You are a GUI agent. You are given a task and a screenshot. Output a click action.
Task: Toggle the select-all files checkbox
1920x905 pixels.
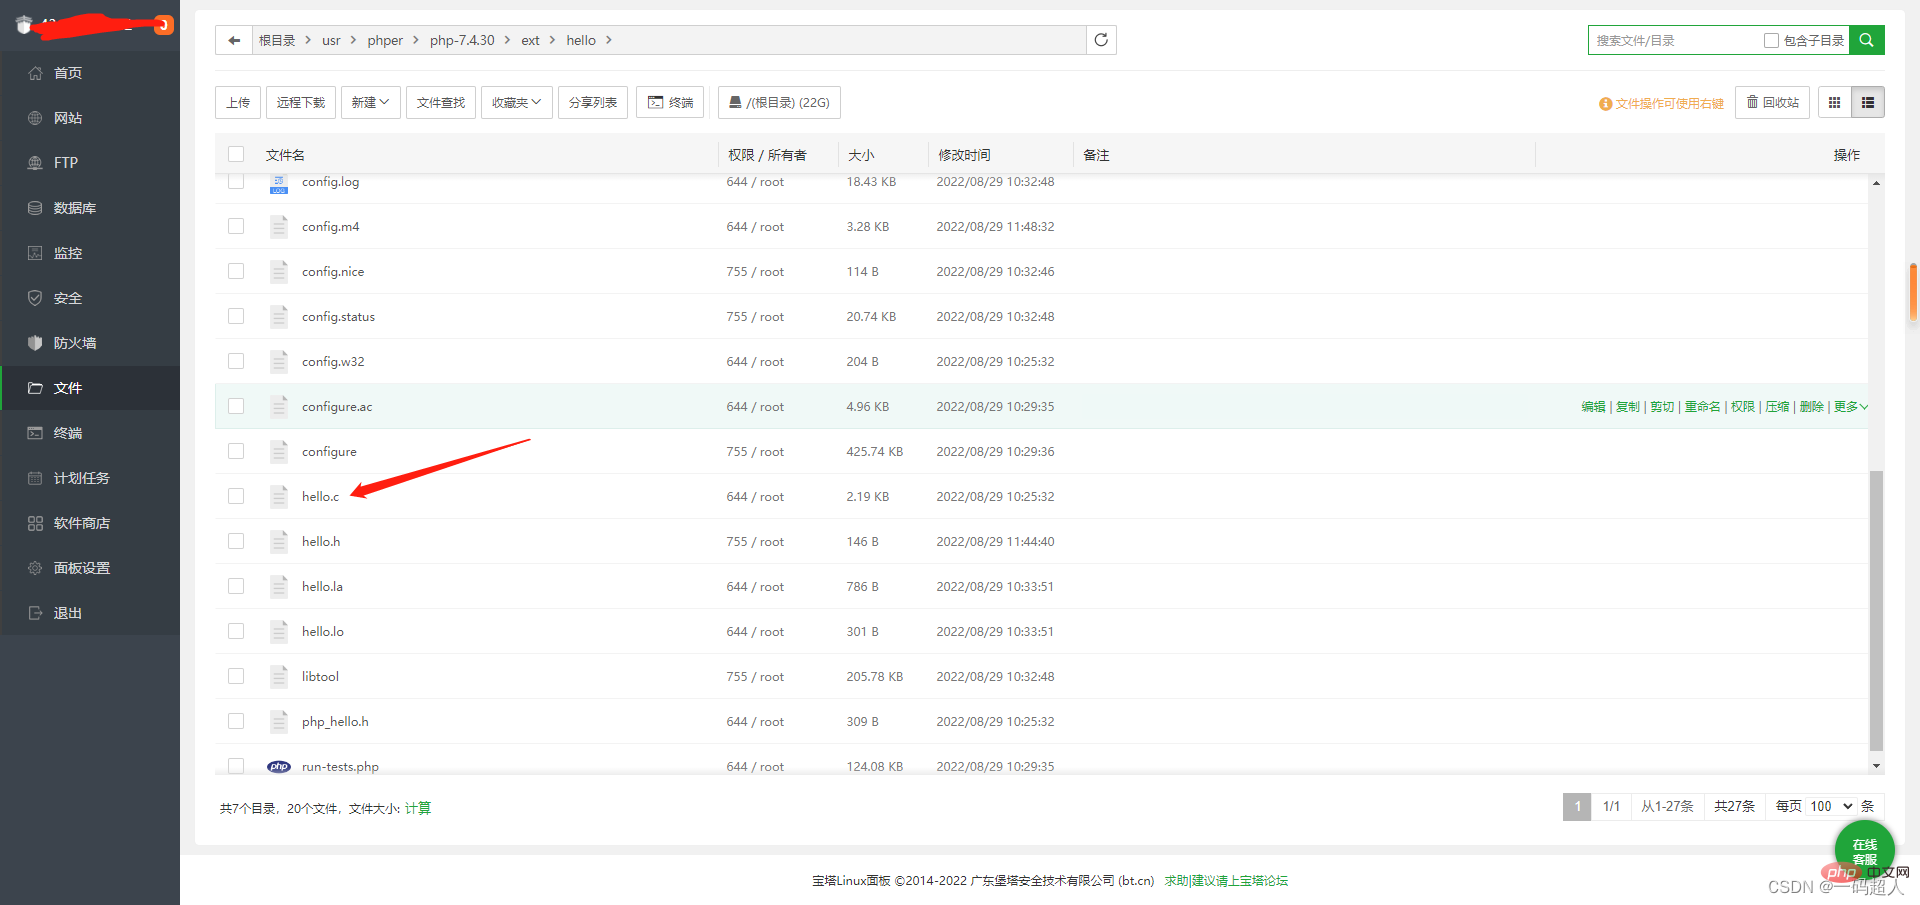tap(236, 154)
